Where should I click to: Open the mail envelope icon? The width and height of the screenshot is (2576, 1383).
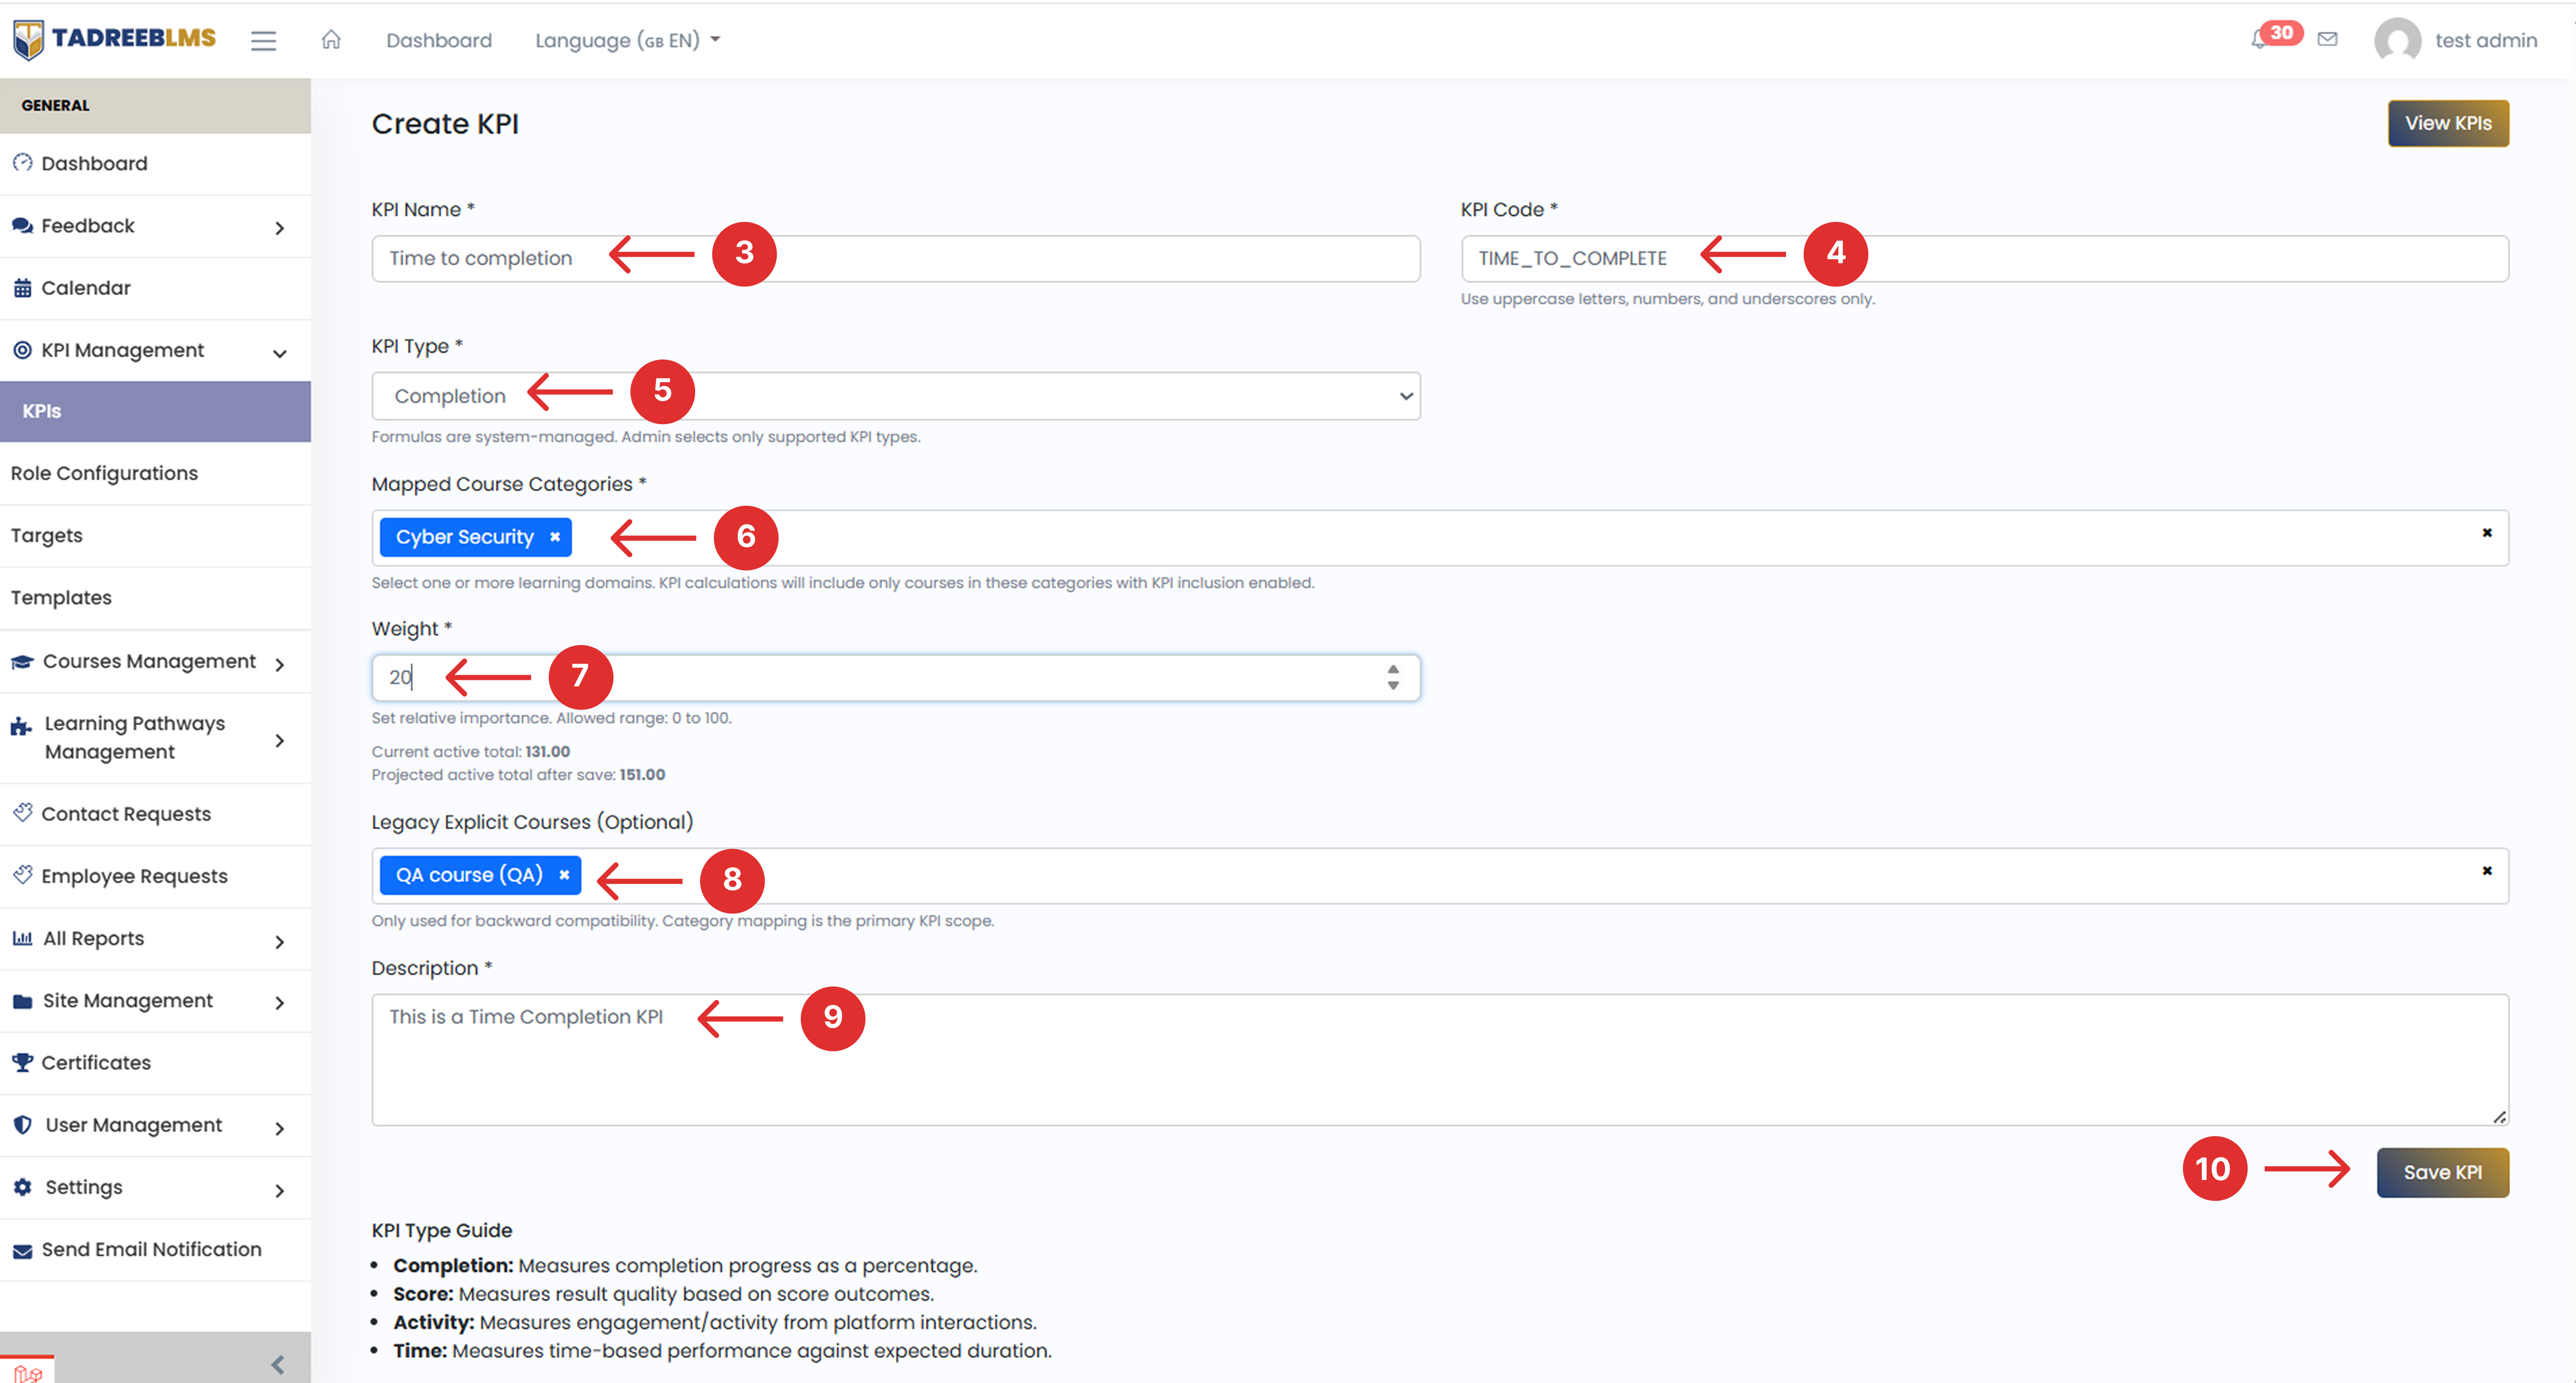pos(2327,39)
